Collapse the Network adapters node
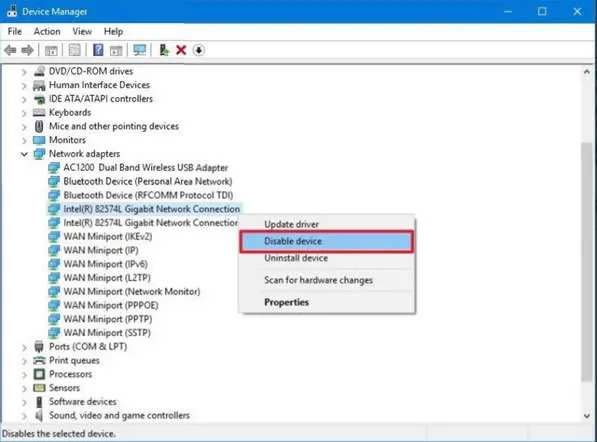The width and height of the screenshot is (597, 442). (24, 154)
